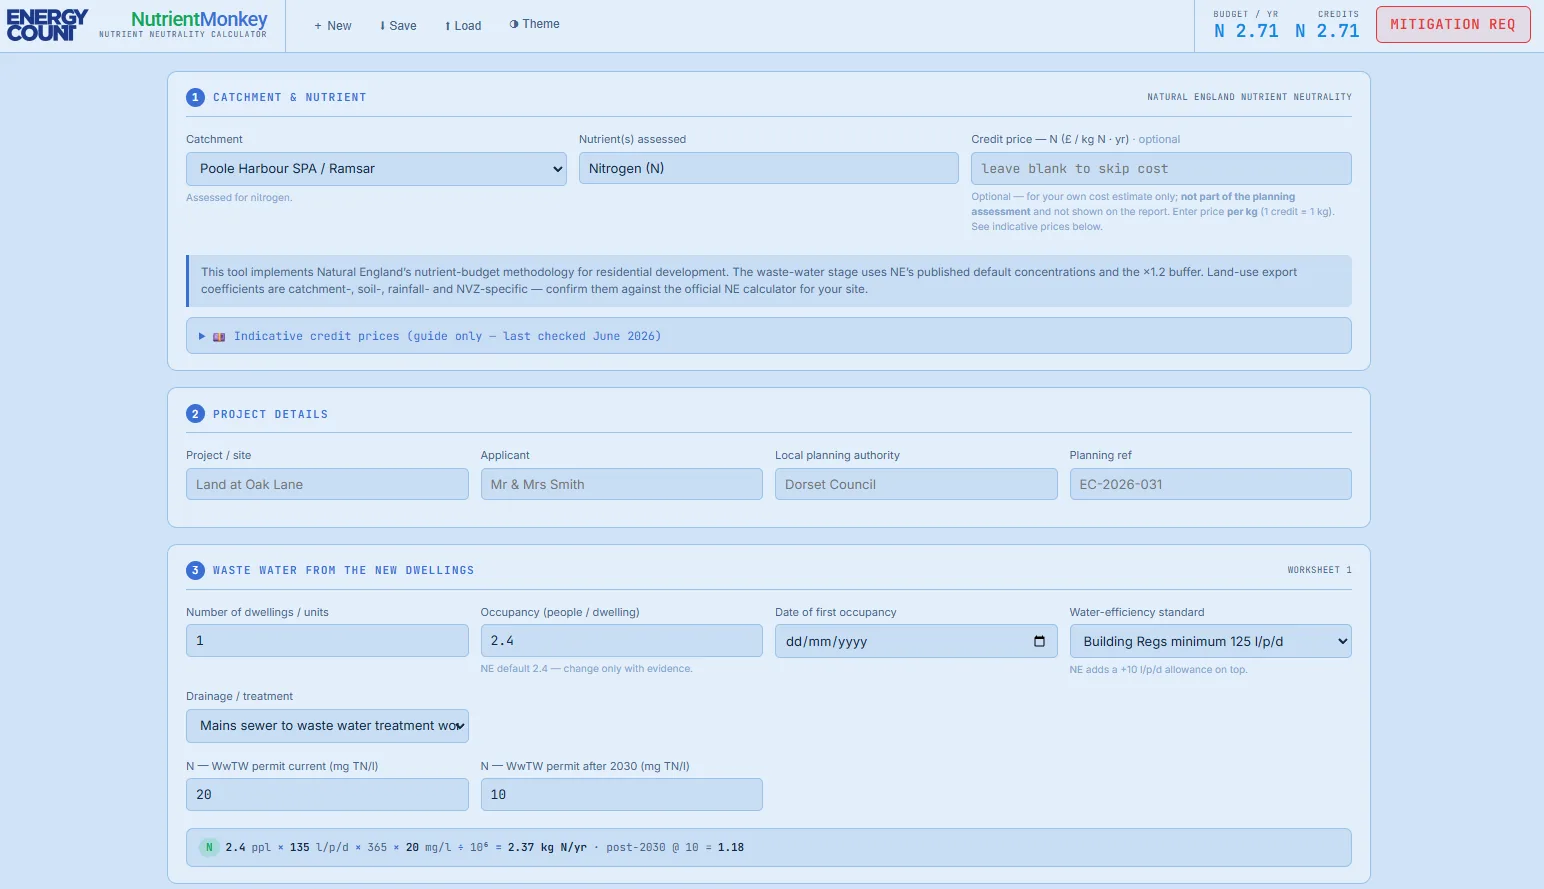Save the current calculation

(398, 25)
